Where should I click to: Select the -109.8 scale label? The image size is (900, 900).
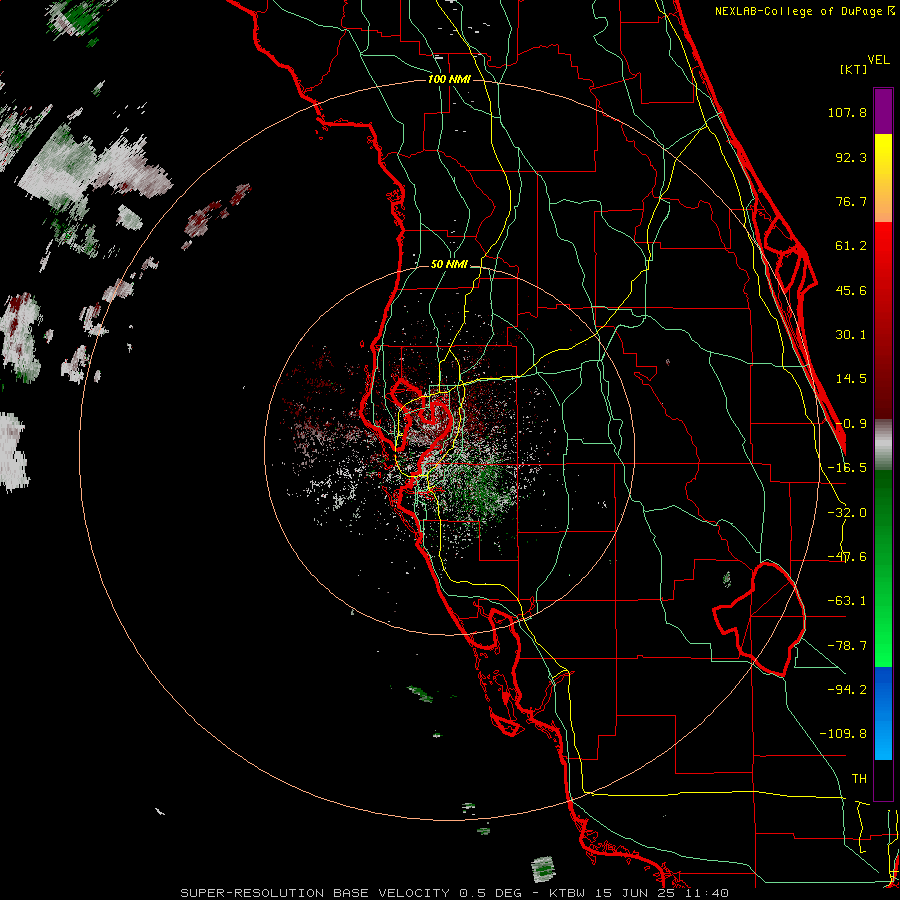coord(843,734)
